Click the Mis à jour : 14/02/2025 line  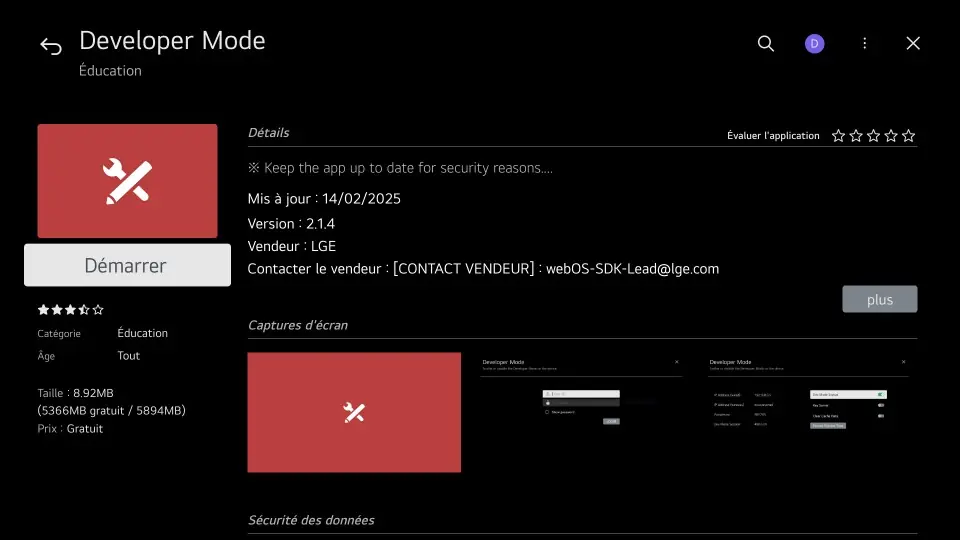point(324,198)
